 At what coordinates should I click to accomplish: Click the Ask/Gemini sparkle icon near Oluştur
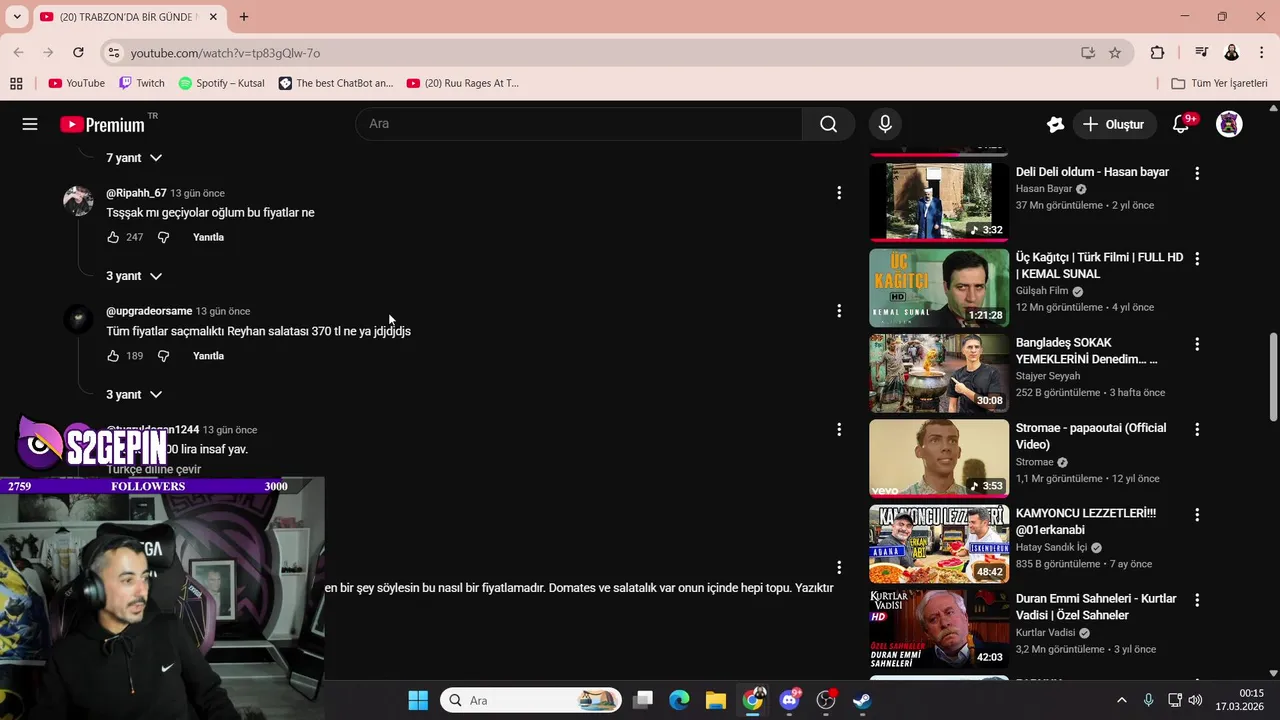[1055, 124]
